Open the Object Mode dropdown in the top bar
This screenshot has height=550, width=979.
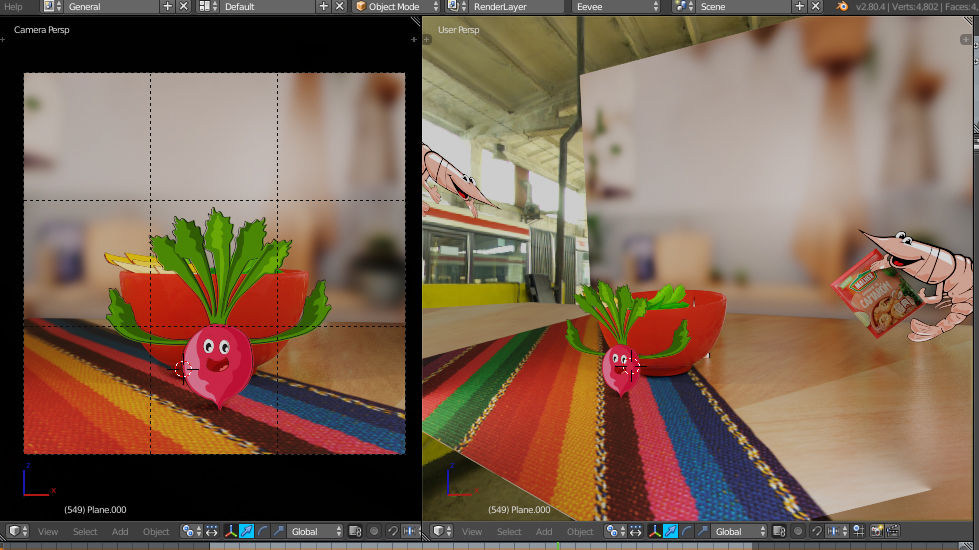point(397,7)
